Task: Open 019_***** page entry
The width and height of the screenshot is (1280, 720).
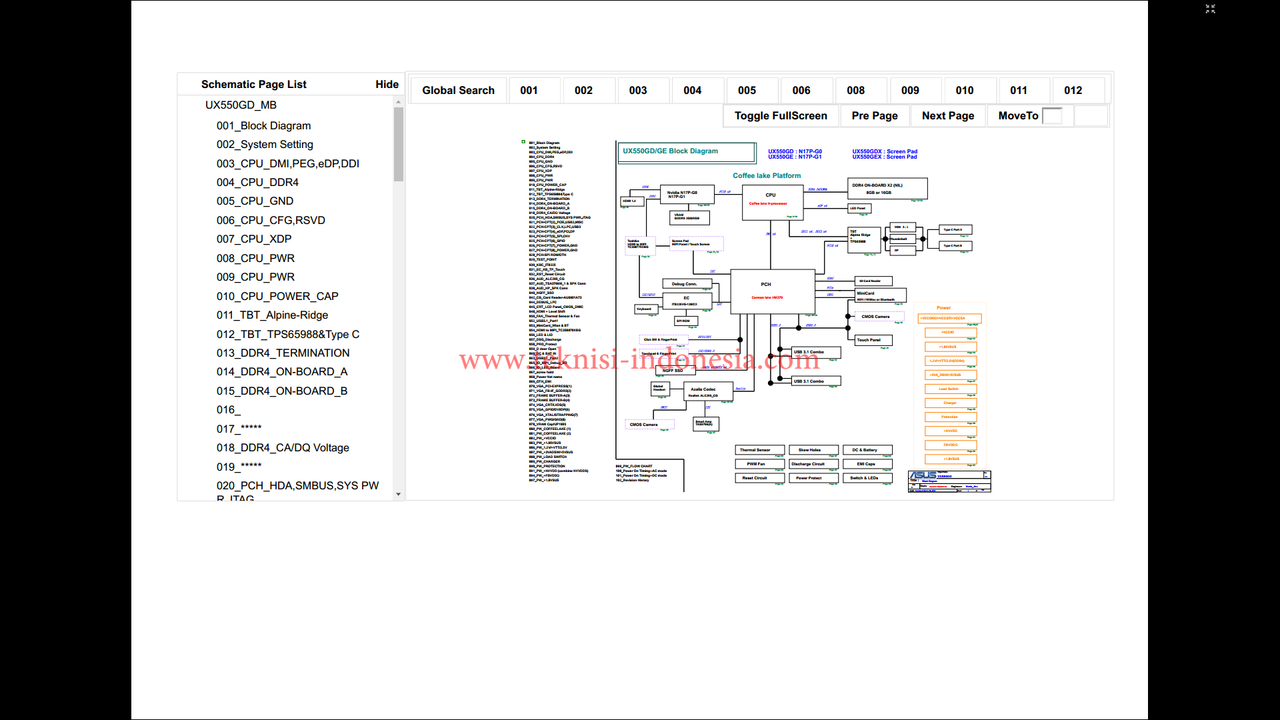Action: 239,467
